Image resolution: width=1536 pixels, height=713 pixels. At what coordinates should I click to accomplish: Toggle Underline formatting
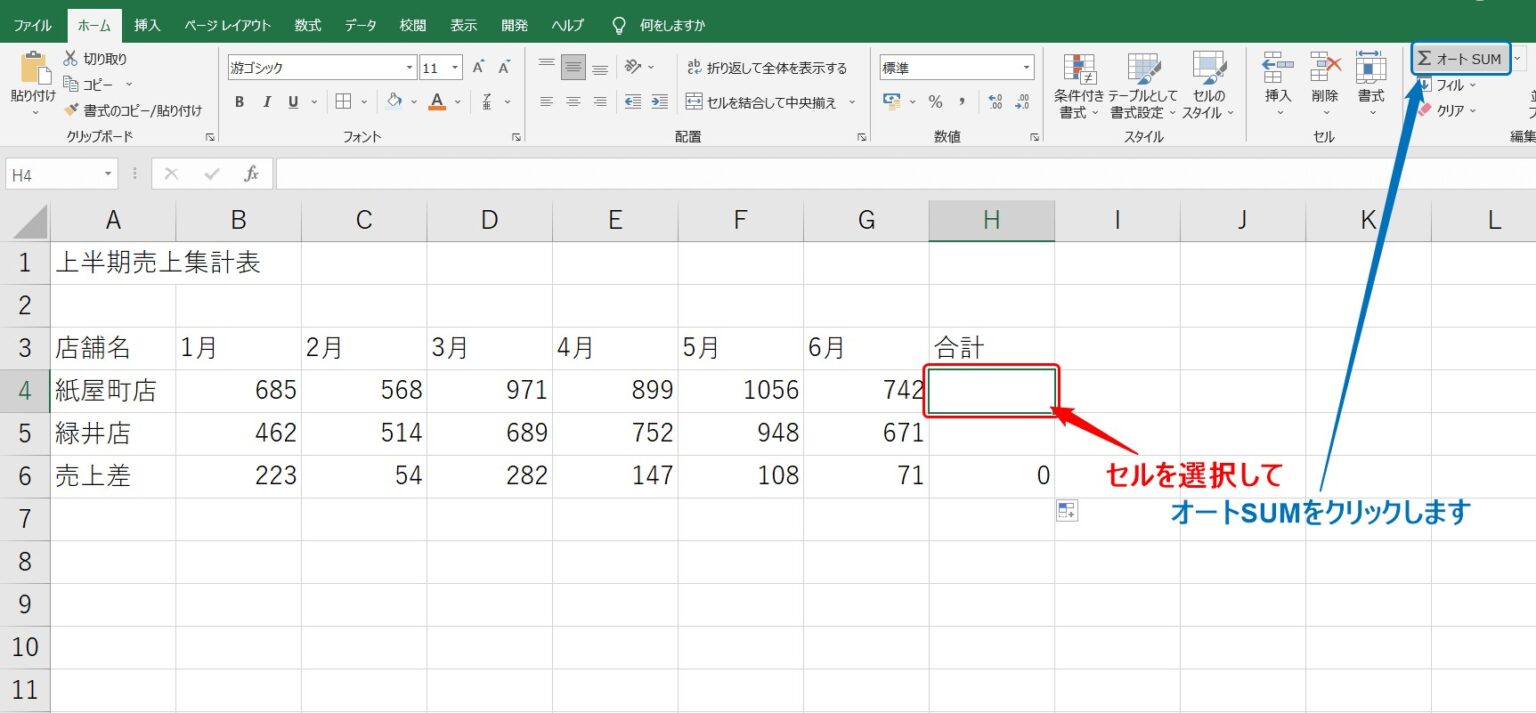(293, 101)
